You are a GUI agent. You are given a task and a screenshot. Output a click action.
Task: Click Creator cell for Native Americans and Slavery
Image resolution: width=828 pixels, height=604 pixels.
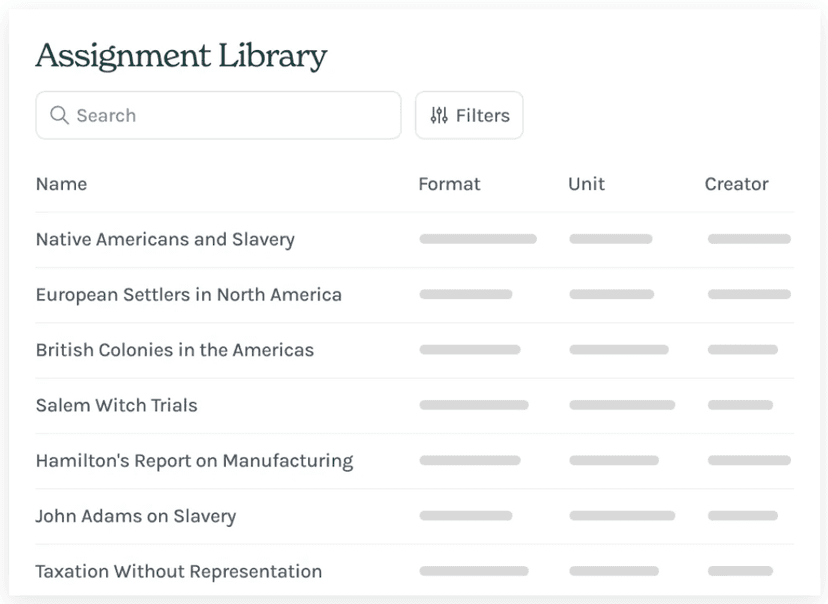(x=748, y=240)
